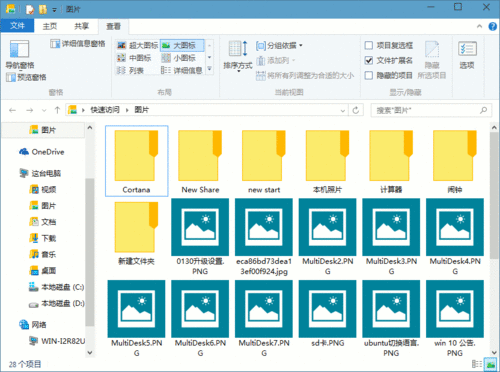Expand address bar history dropdown
The width and height of the screenshot is (500, 372).
[x=343, y=110]
